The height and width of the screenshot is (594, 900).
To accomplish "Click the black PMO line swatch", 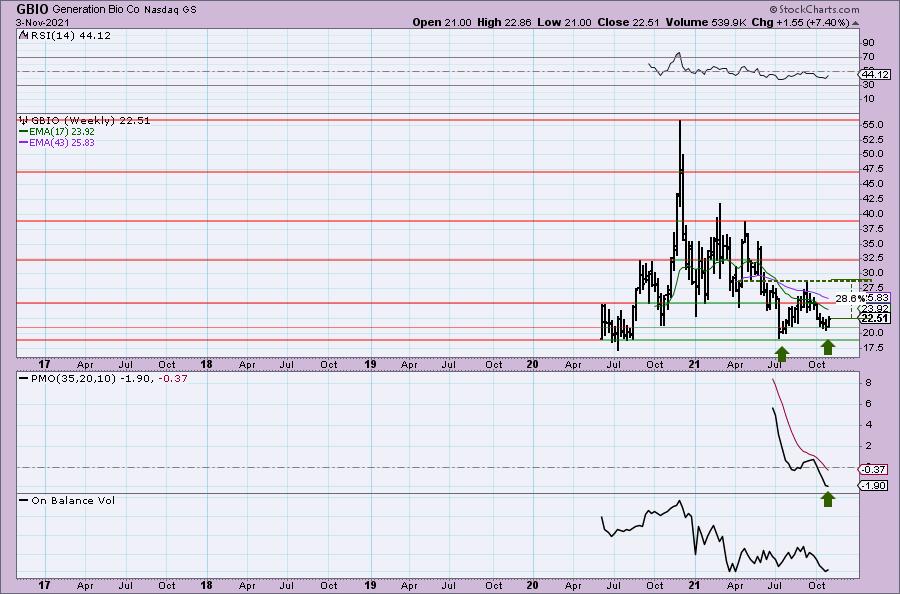I will (x=24, y=379).
